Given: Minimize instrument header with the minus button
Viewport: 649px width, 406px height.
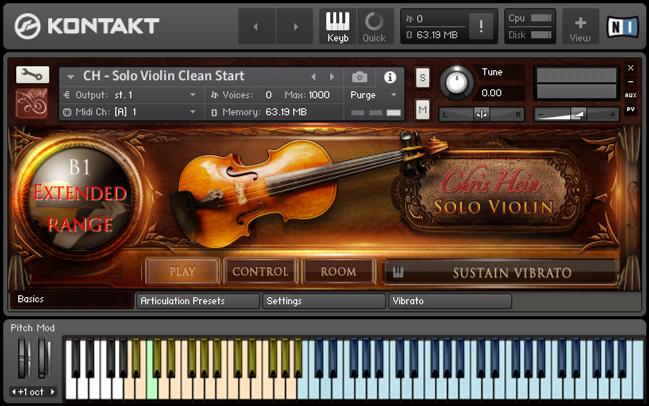Looking at the screenshot, I should (x=630, y=82).
